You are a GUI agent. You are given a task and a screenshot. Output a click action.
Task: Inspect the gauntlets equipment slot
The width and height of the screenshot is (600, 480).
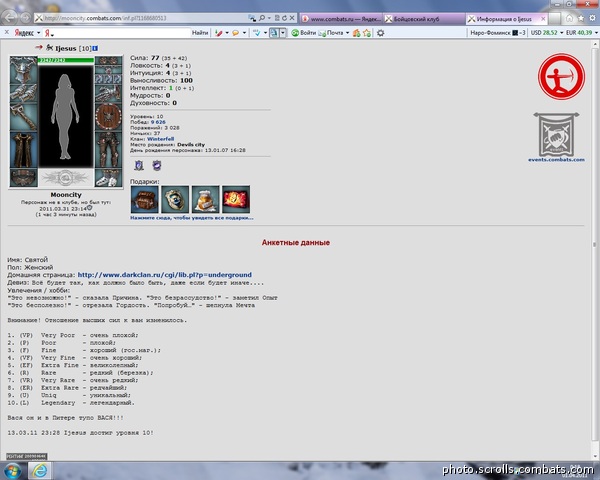(x=23, y=93)
